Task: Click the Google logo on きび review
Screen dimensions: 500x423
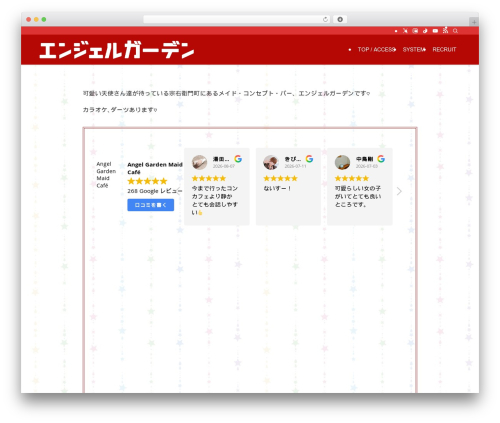Action: (x=309, y=159)
